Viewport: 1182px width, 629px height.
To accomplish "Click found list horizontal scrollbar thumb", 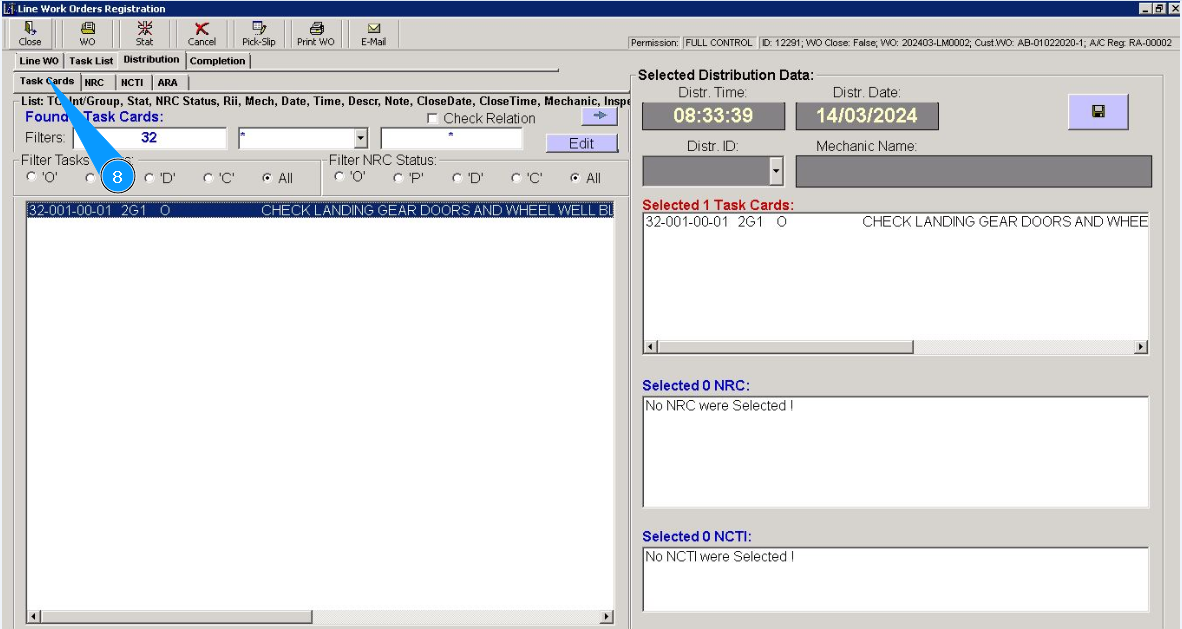I will 176,617.
